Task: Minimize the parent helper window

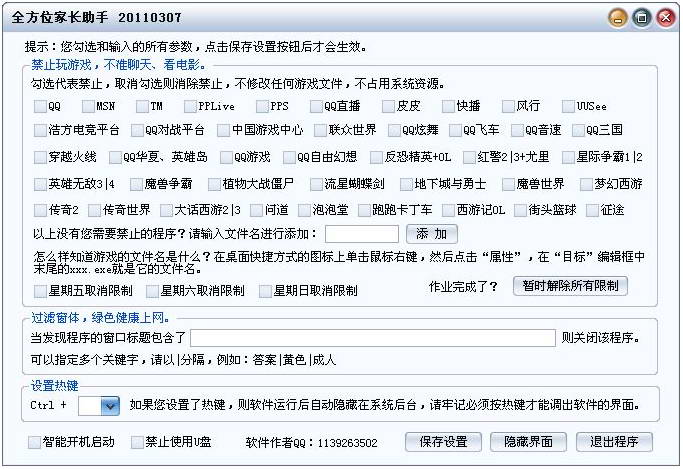Action: [618, 18]
